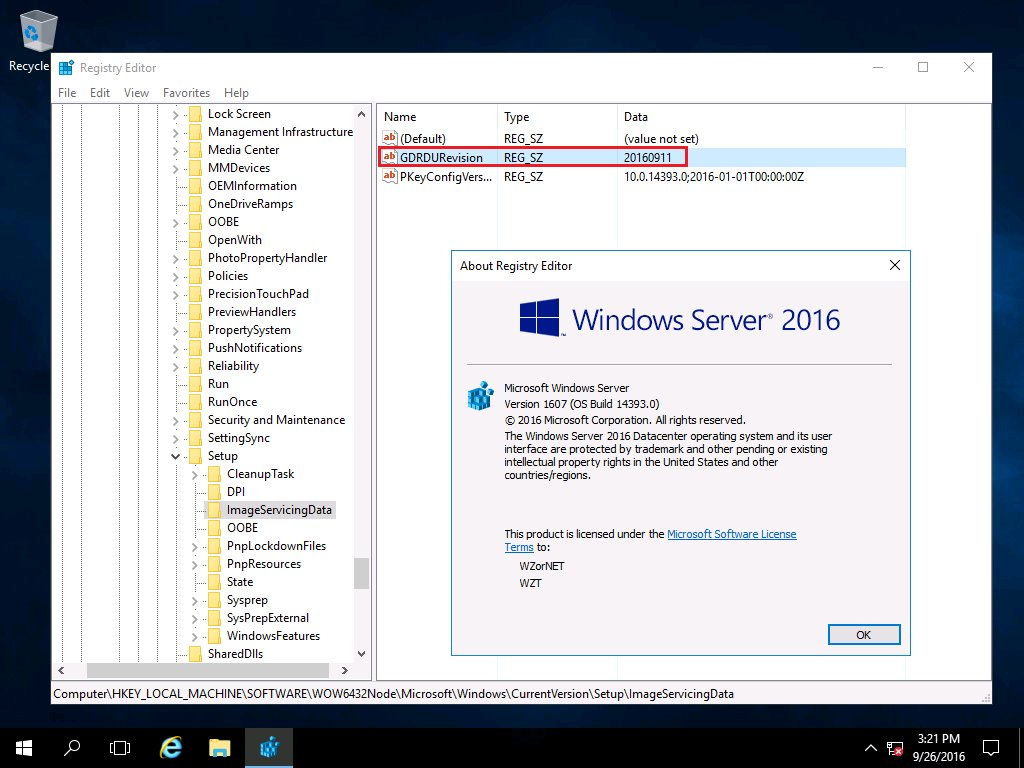Click OK in About Registry Editor
Image resolution: width=1024 pixels, height=768 pixels.
click(863, 635)
